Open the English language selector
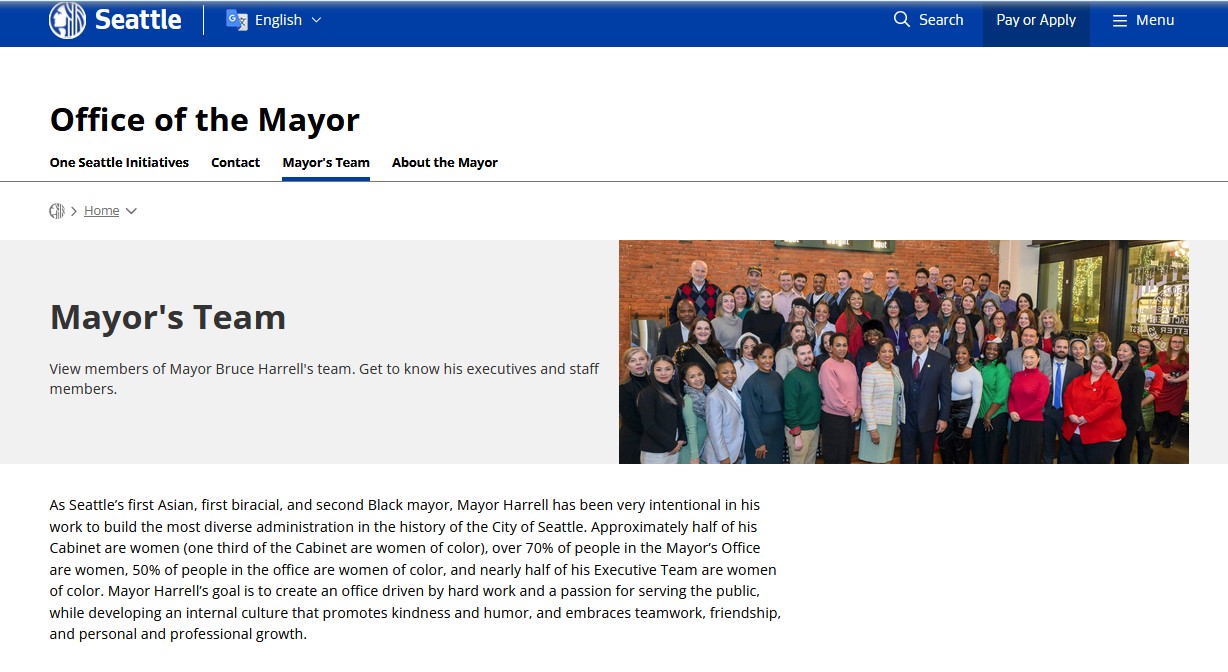Viewport: 1228px width, 672px height. point(278,20)
